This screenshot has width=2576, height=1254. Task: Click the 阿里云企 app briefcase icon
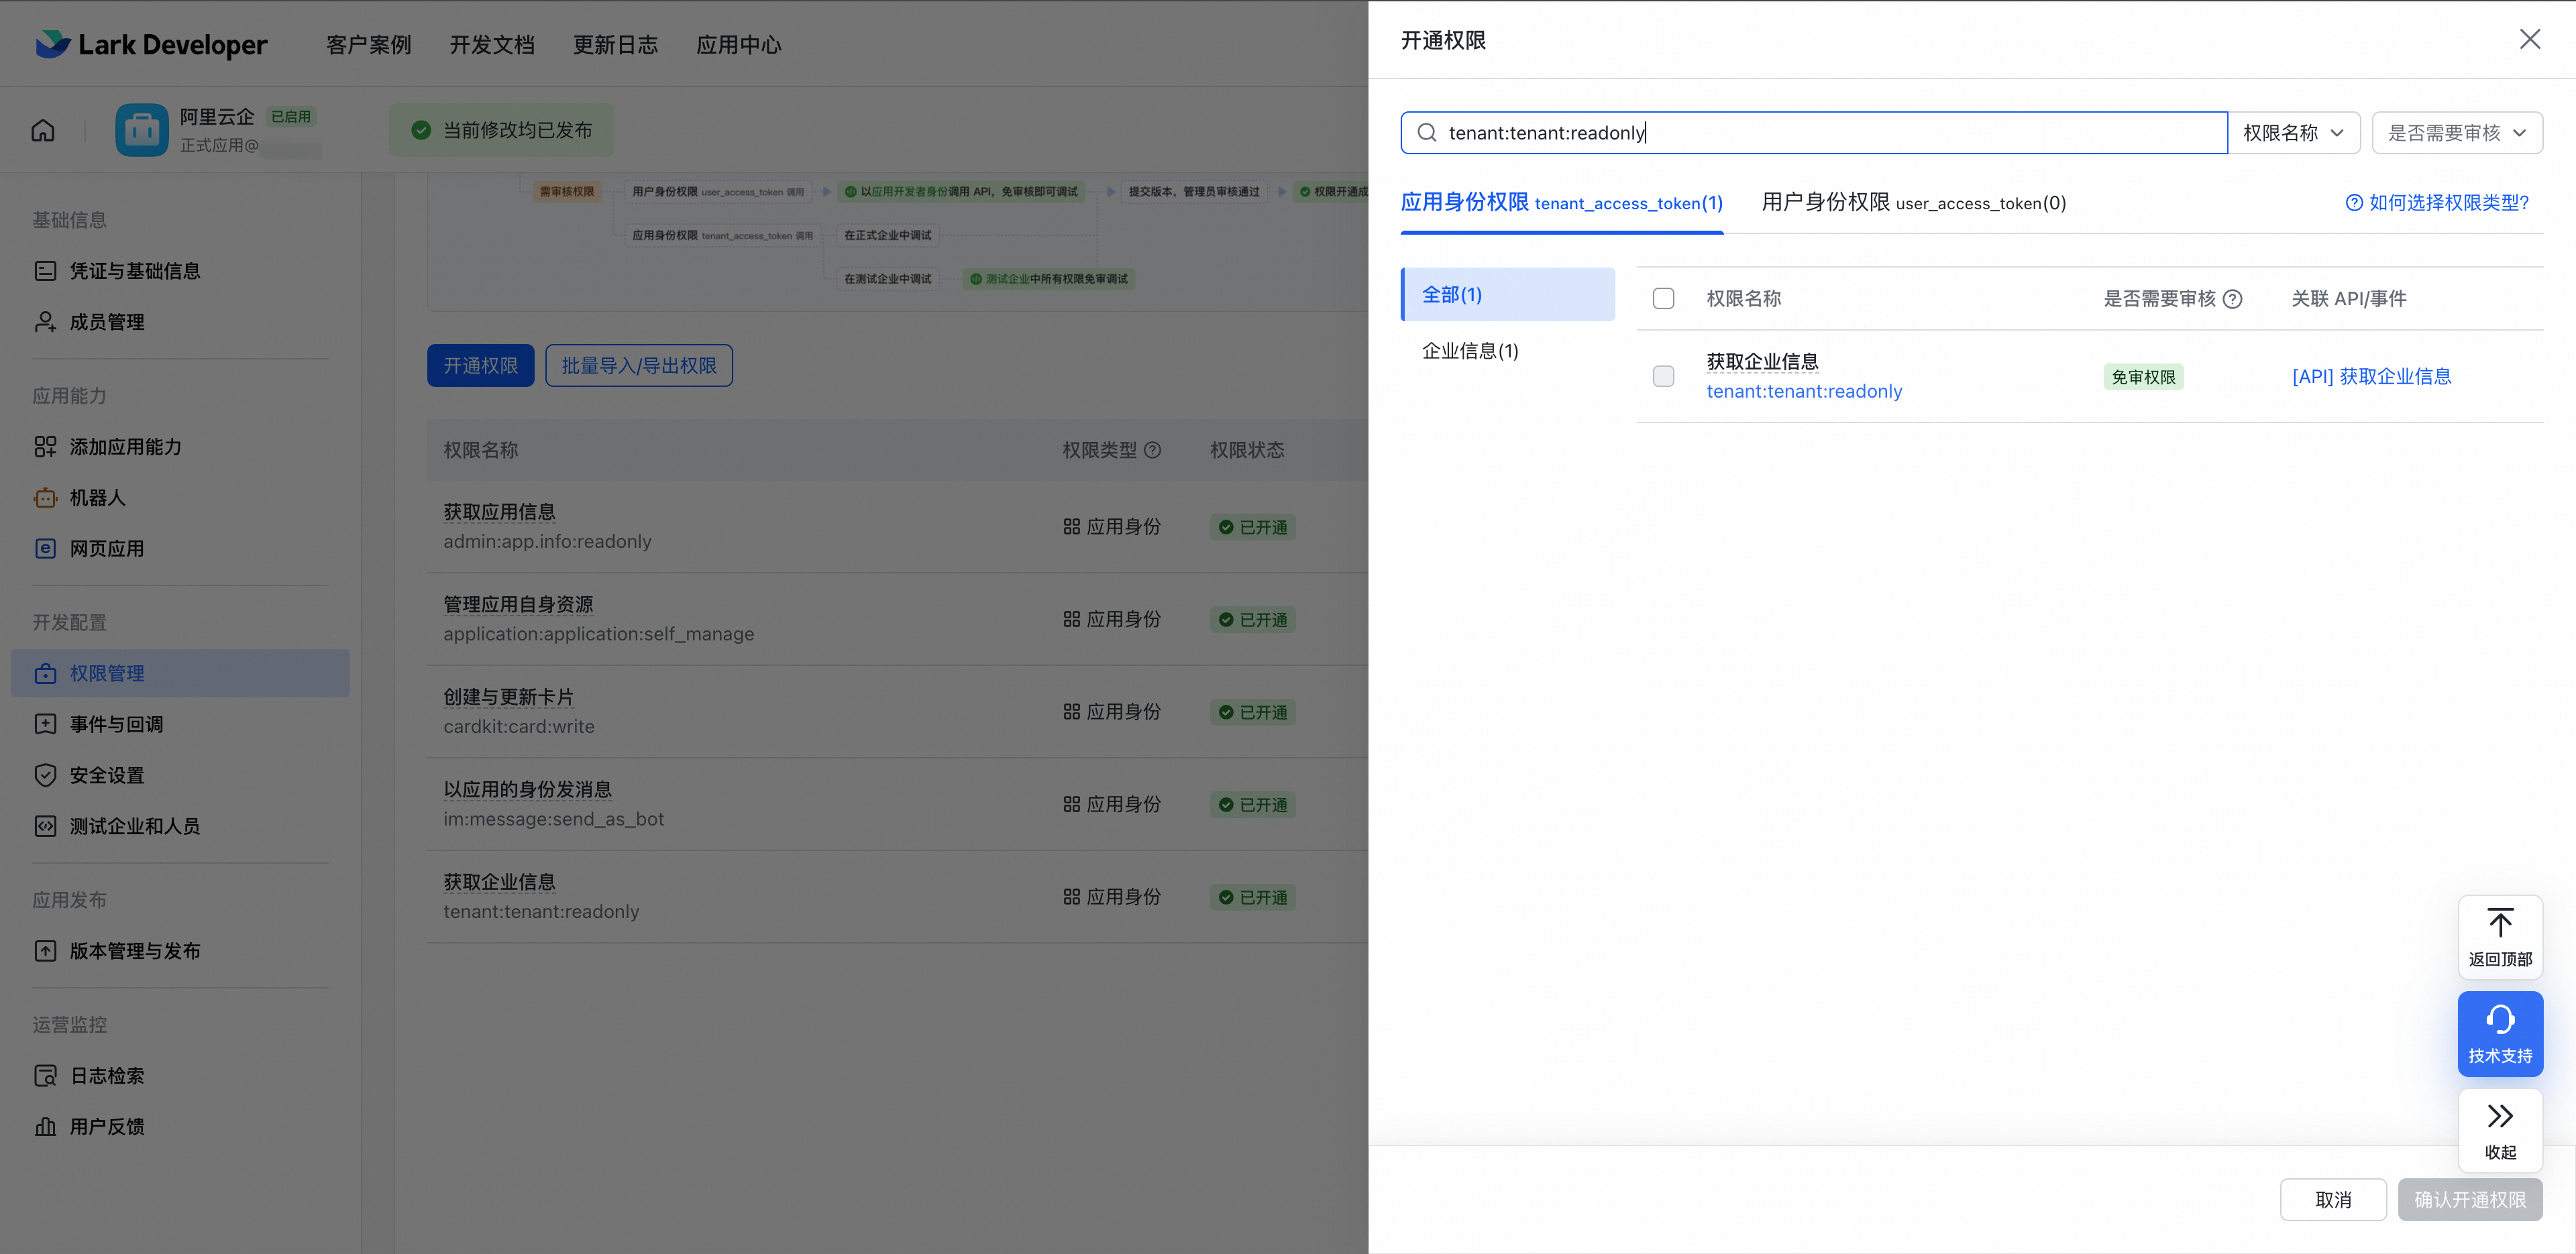click(142, 130)
